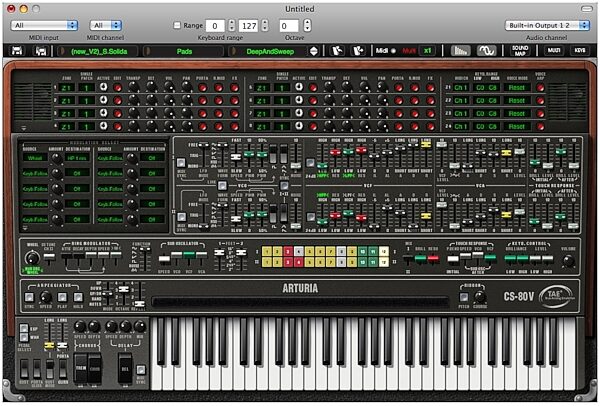This screenshot has height=406, width=600.
Task: Click the x1 polyphony display
Action: [x=427, y=51]
